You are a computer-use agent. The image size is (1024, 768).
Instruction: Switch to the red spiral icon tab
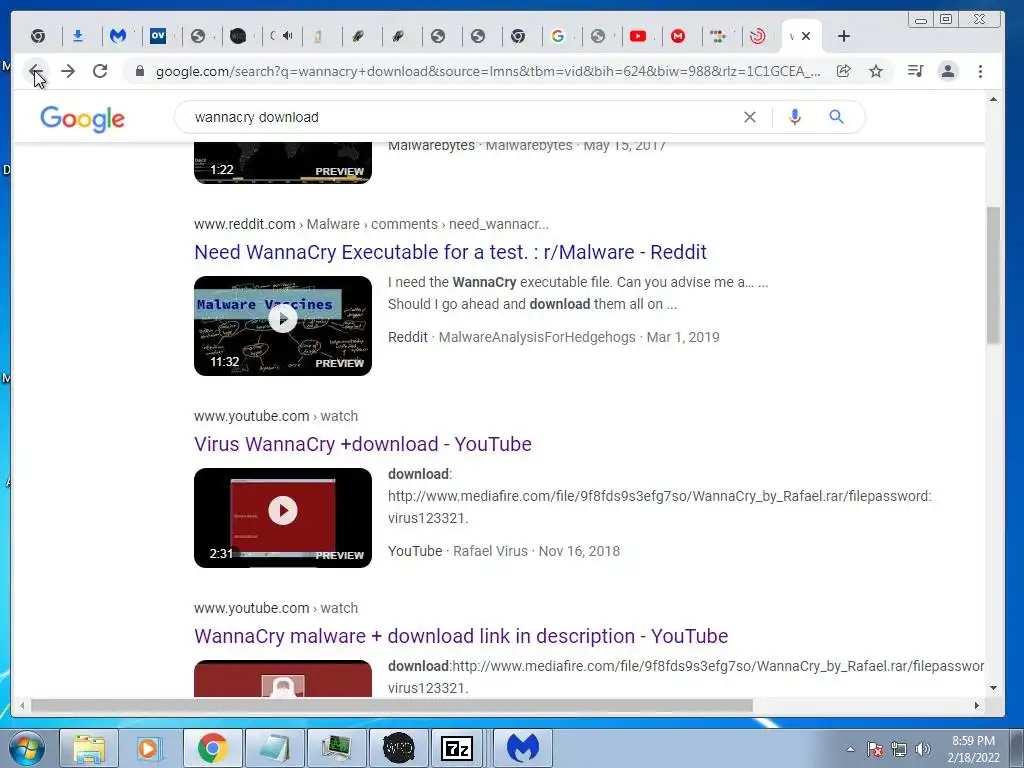tap(758, 36)
